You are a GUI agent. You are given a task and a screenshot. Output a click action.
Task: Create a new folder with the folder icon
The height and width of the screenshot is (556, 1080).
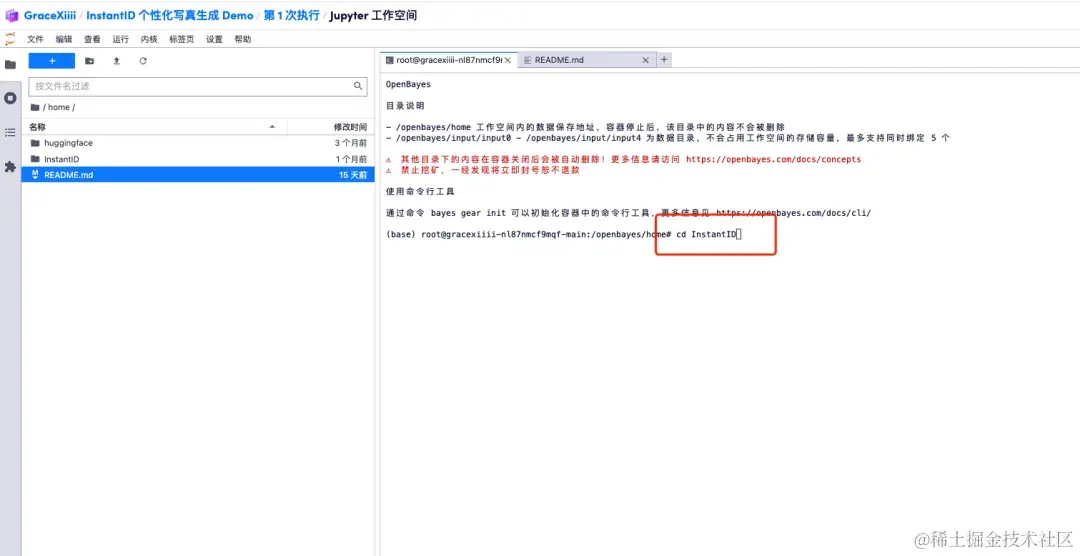point(90,61)
